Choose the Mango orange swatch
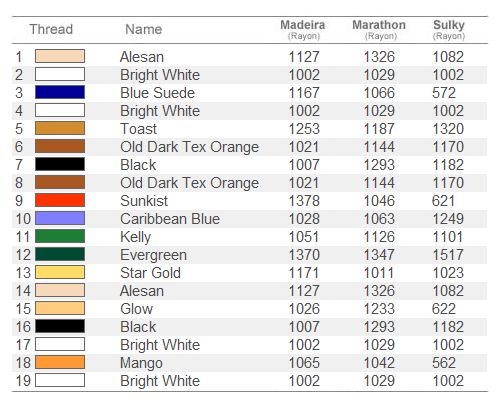The width and height of the screenshot is (500, 402). (x=60, y=362)
